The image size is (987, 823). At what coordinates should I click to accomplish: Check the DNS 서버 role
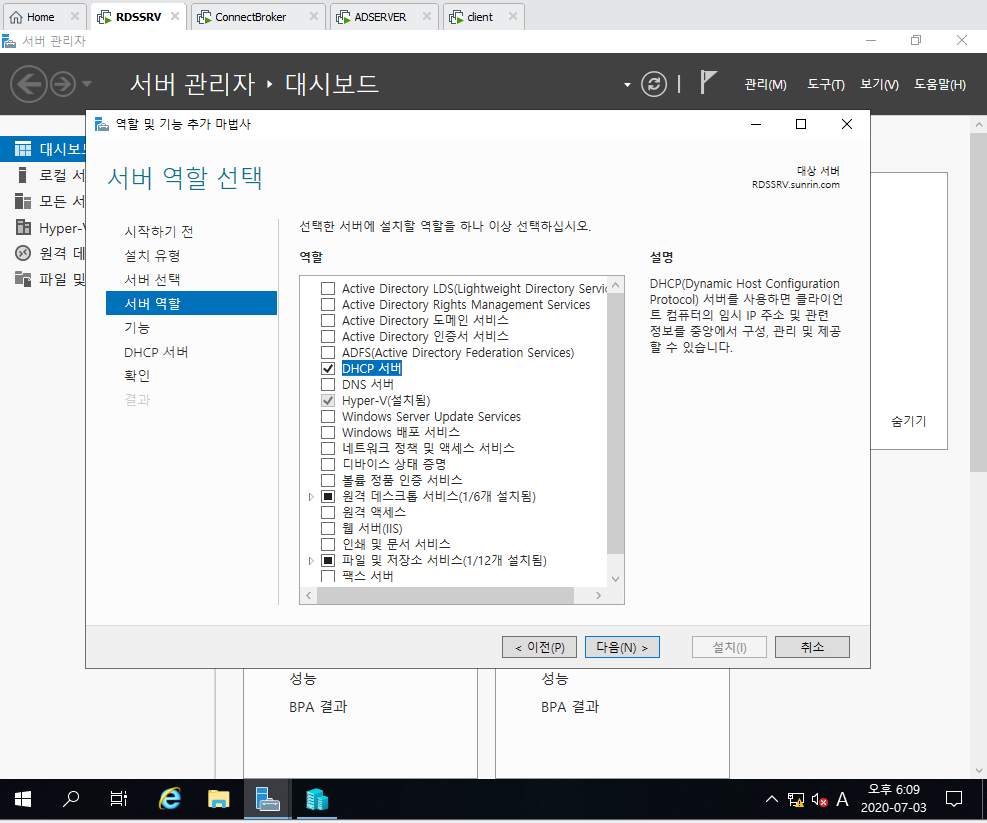coord(328,384)
